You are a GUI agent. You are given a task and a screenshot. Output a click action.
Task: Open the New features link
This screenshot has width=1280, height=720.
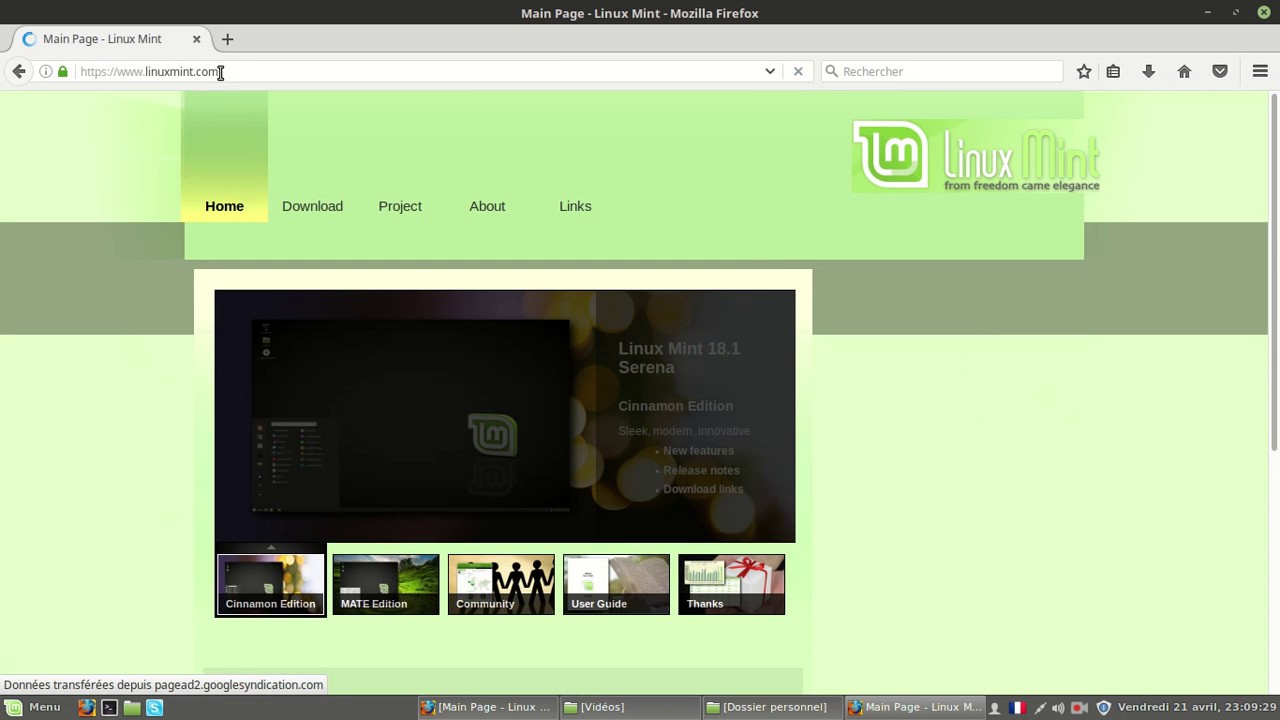click(698, 451)
